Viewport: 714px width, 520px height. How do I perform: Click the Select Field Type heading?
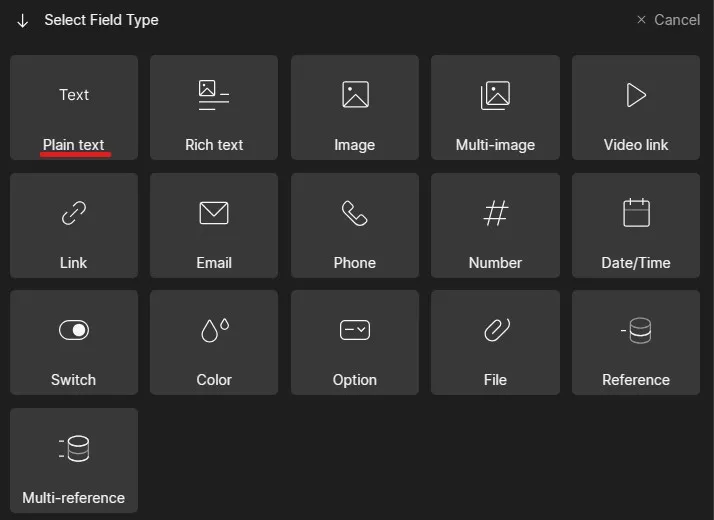pos(101,20)
